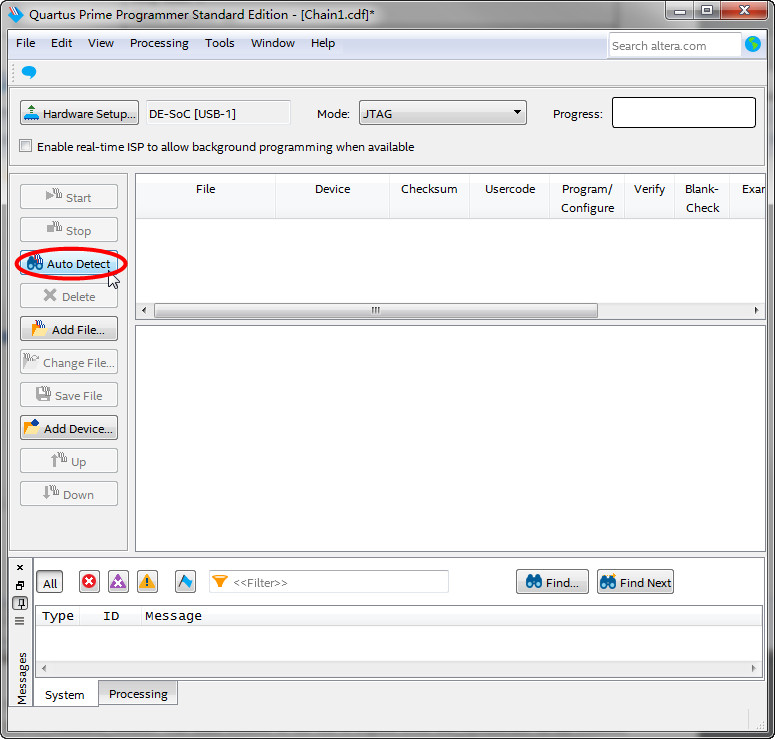Switch to the System messages tab
The height and width of the screenshot is (739, 775).
click(65, 695)
